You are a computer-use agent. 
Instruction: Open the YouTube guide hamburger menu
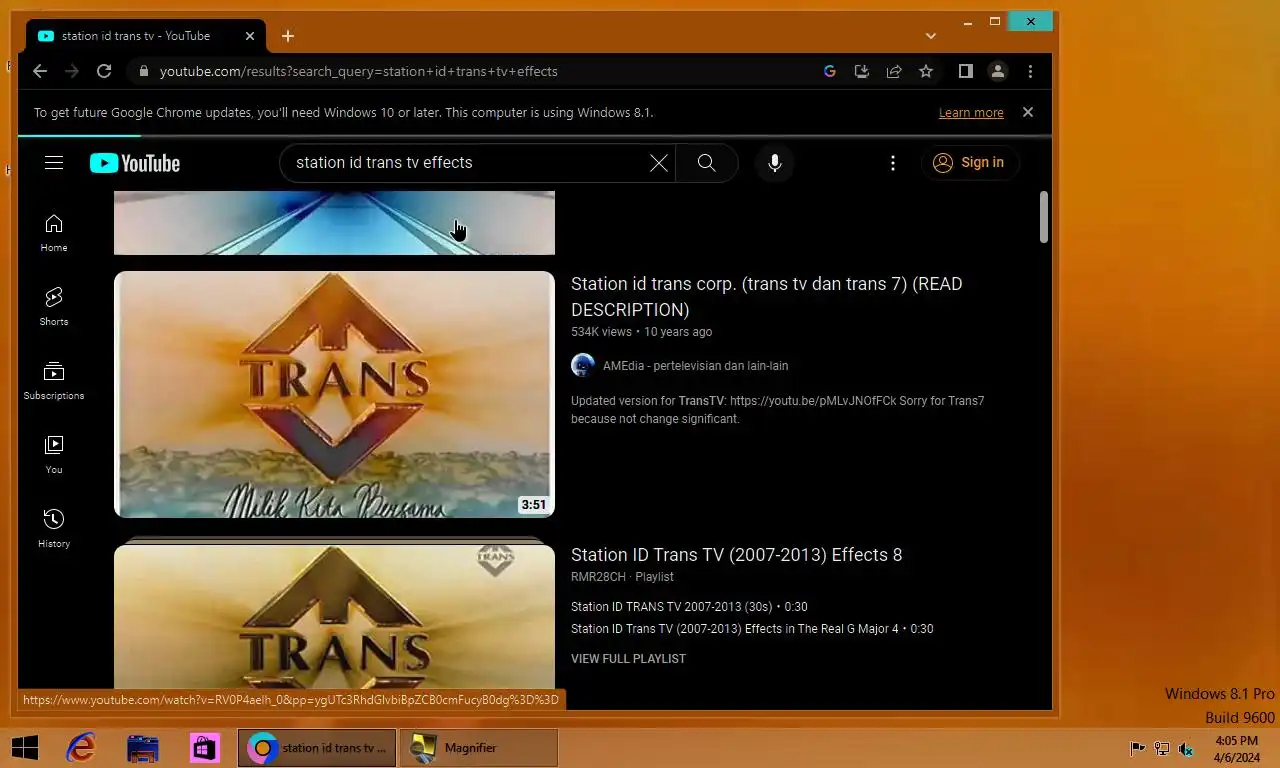[54, 163]
